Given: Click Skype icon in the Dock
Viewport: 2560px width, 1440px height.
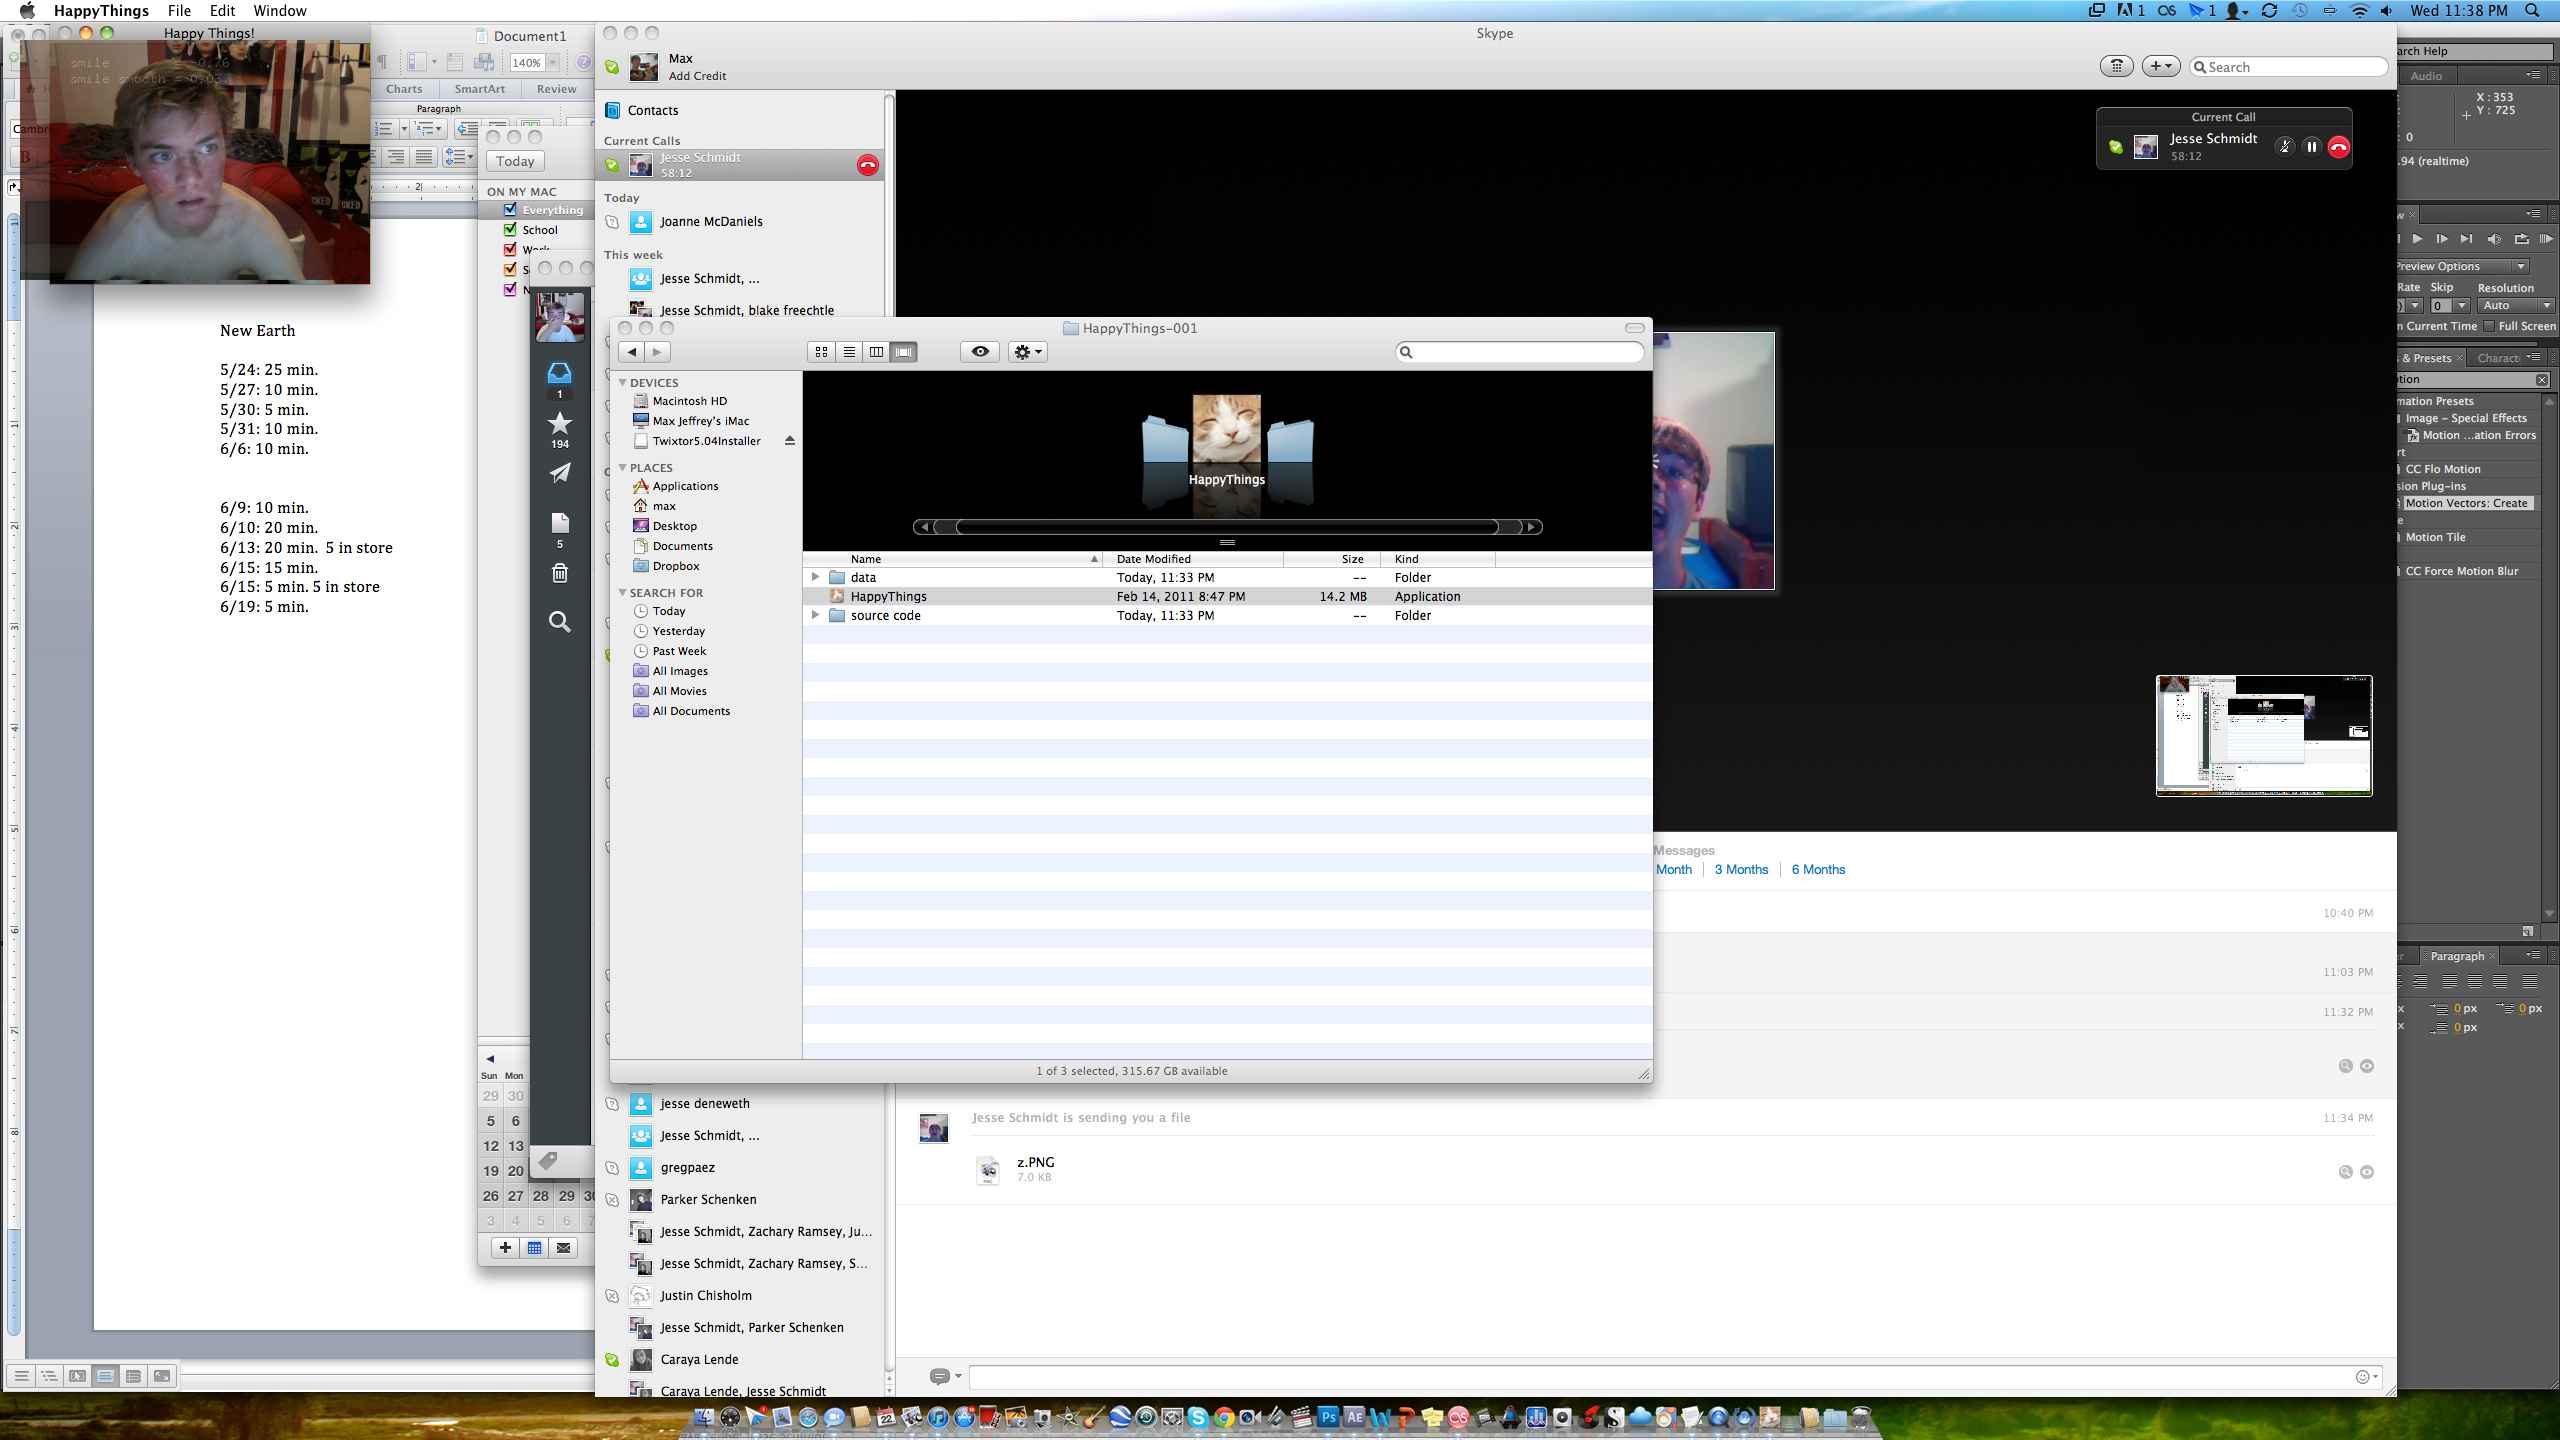Looking at the screenshot, I should (1197, 1417).
